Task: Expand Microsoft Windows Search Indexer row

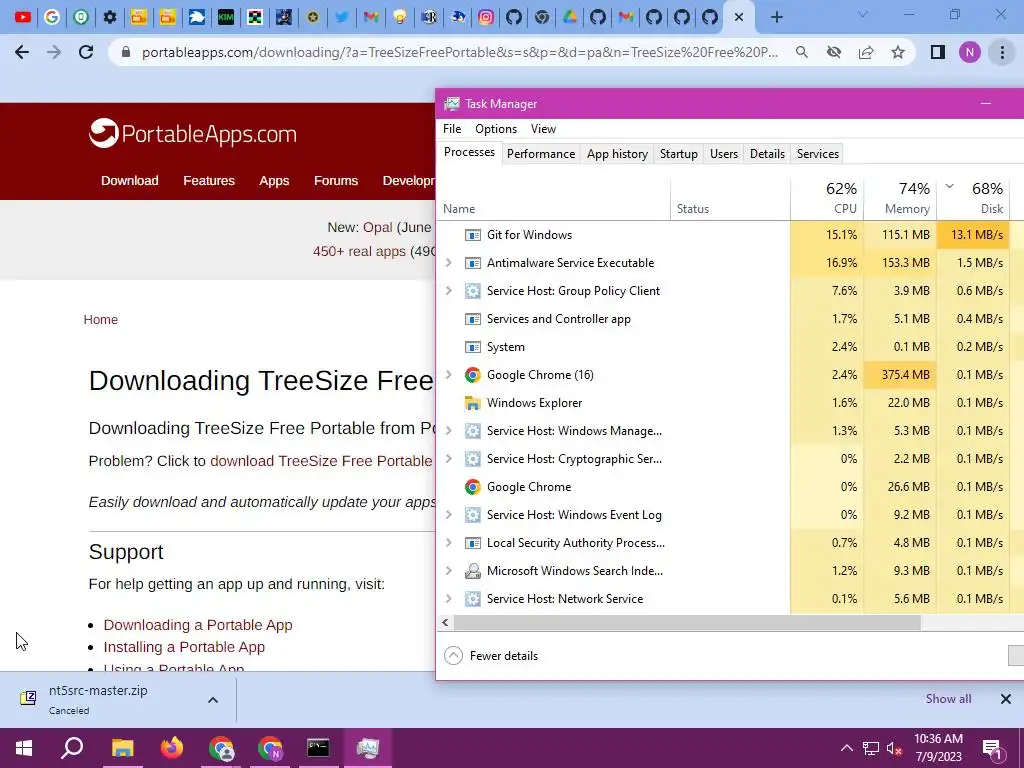Action: [449, 571]
